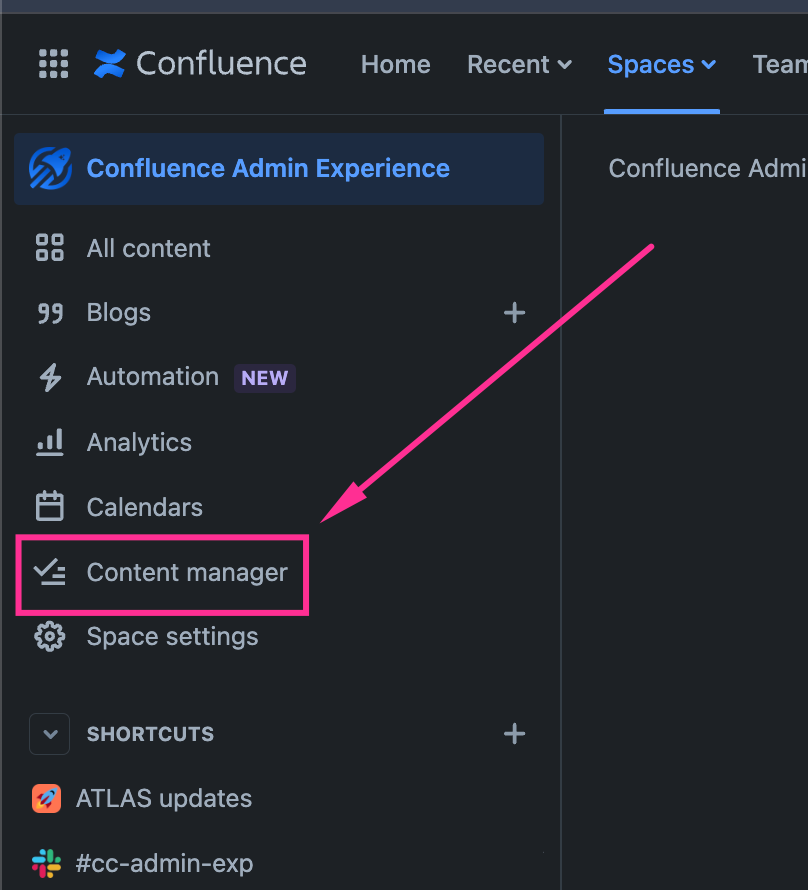Click the Space settings gear icon
The width and height of the screenshot is (808, 890).
click(50, 637)
